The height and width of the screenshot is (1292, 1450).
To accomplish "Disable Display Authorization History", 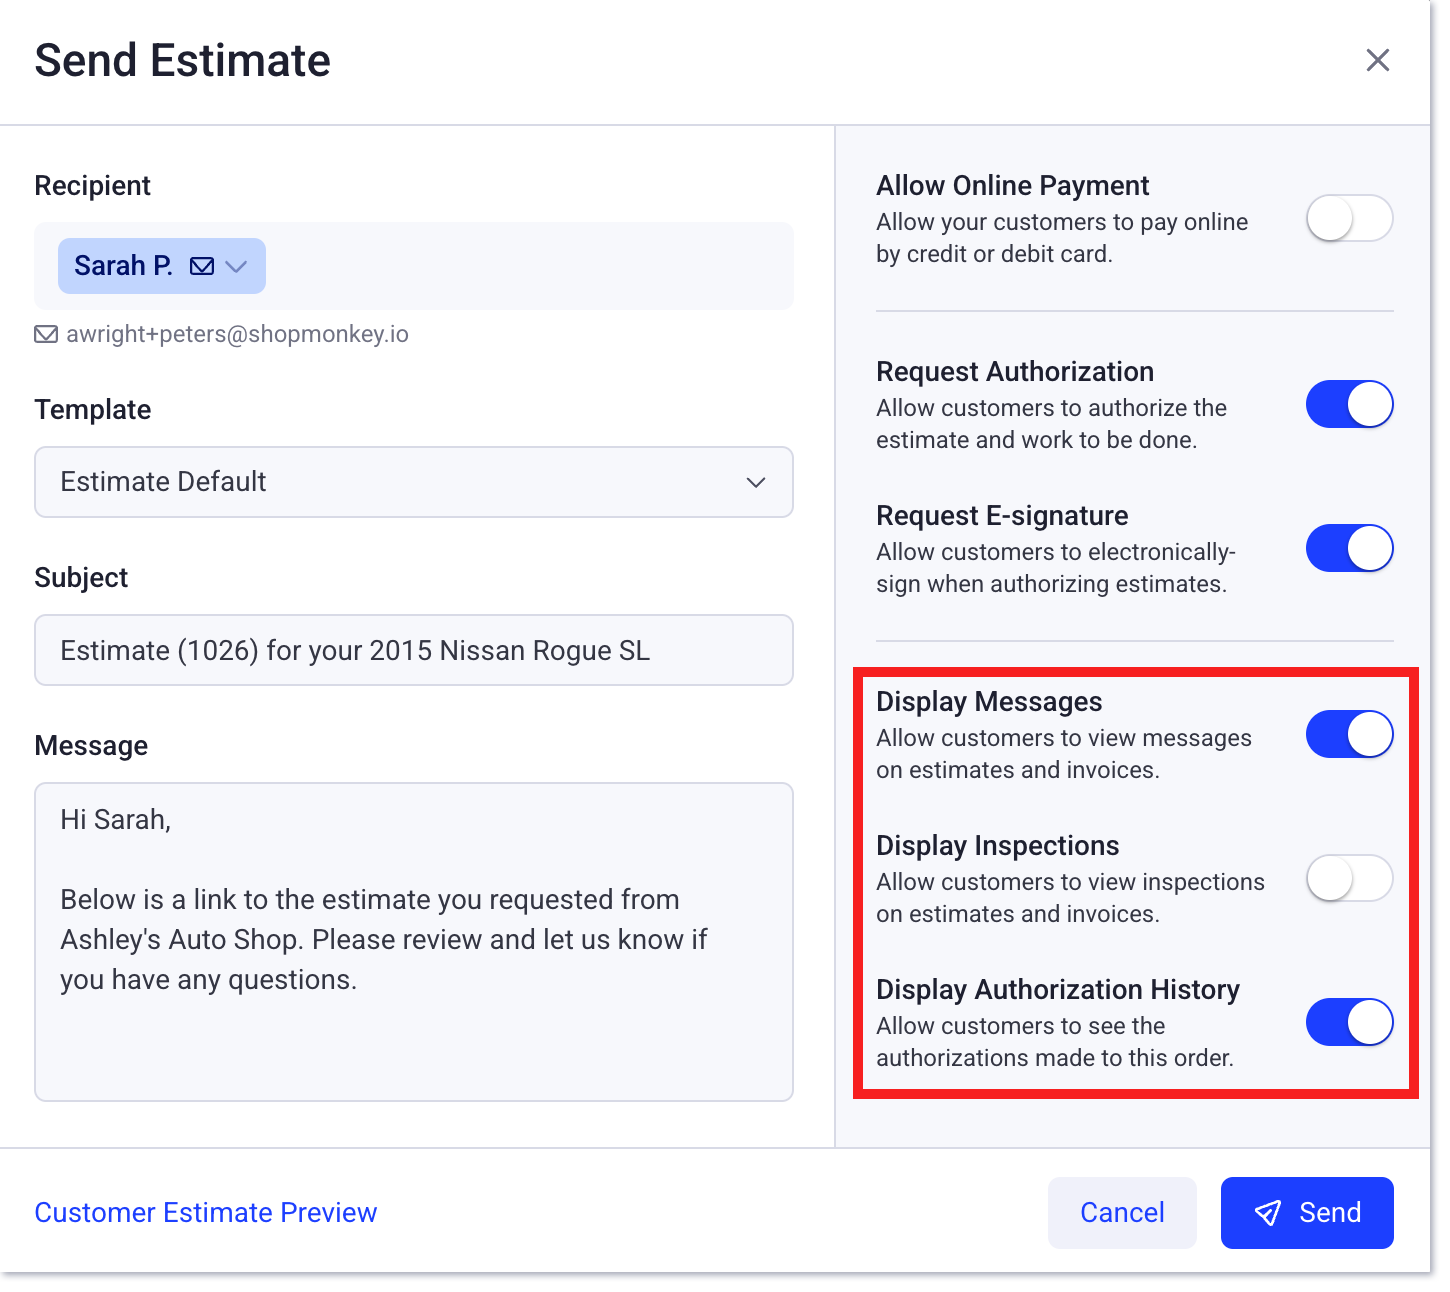I will click(1349, 1022).
